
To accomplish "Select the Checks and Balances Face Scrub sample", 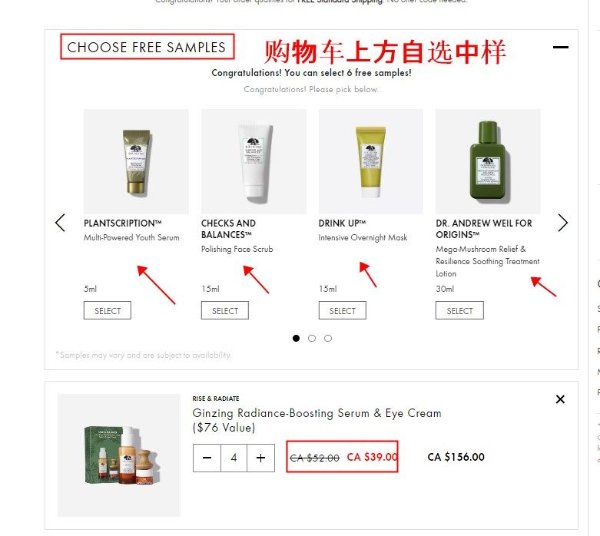I will (x=225, y=311).
